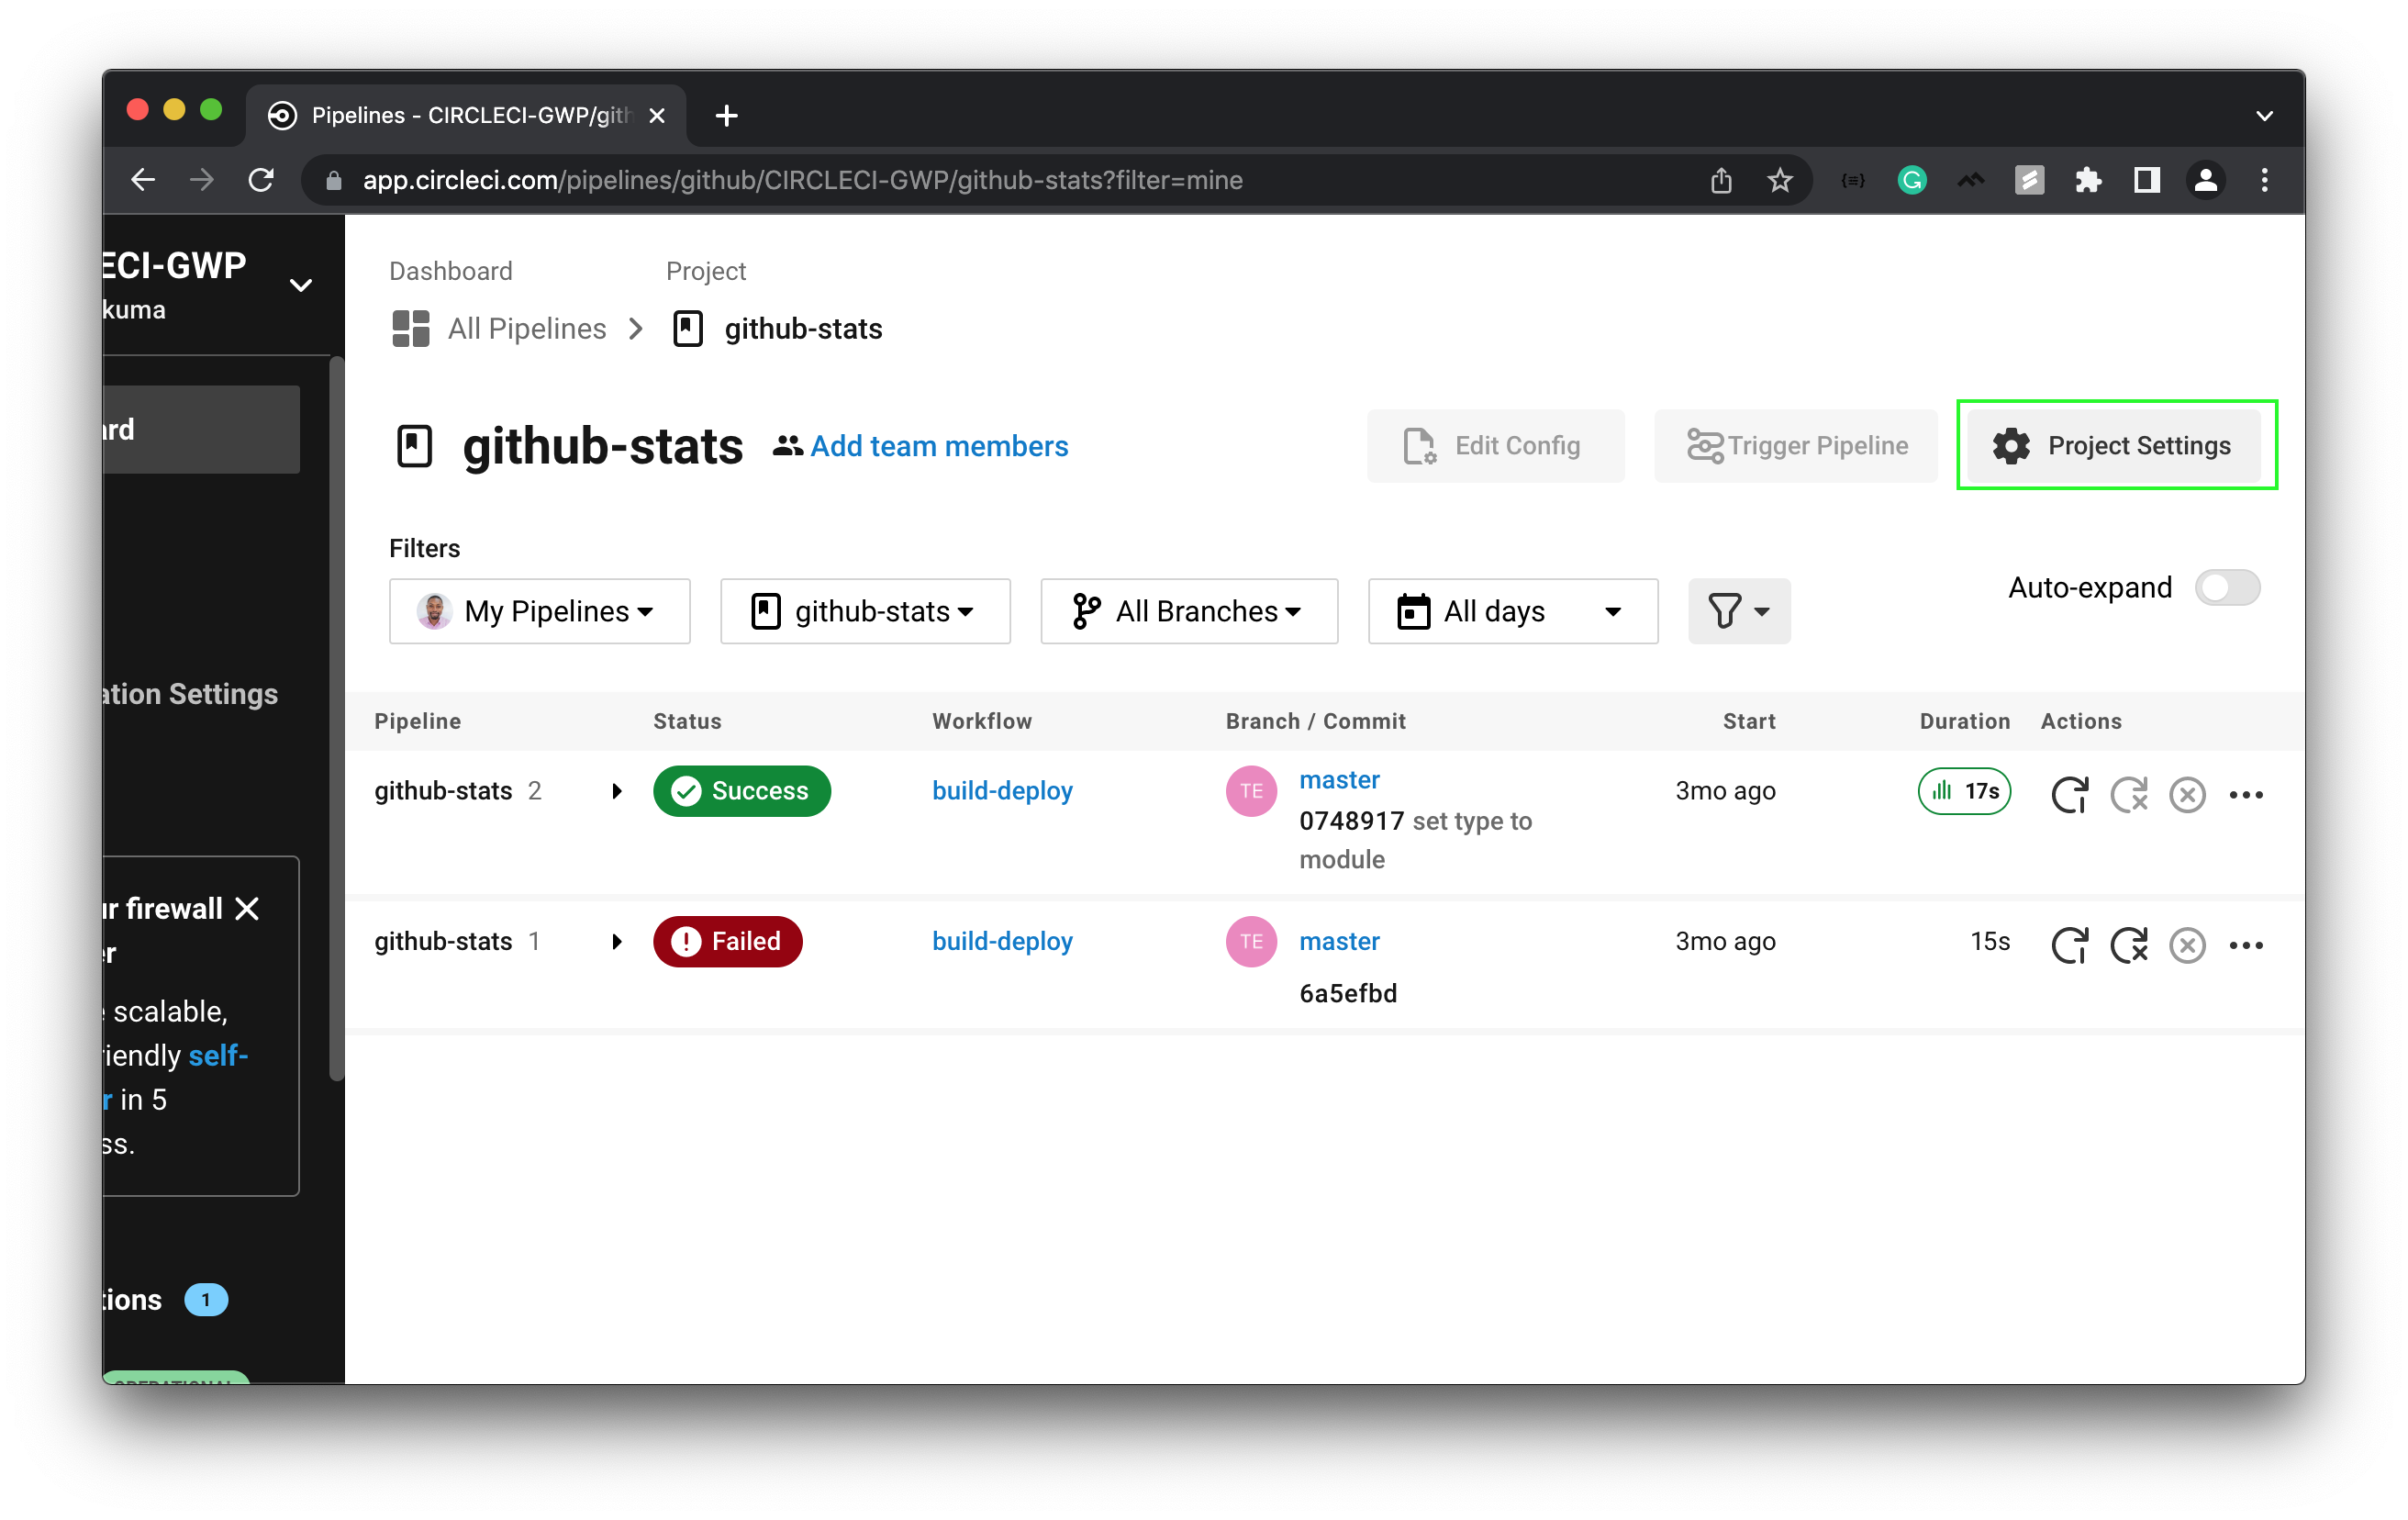The height and width of the screenshot is (1520, 2408).
Task: Dismiss the firewall notification popup
Action: click(x=248, y=909)
